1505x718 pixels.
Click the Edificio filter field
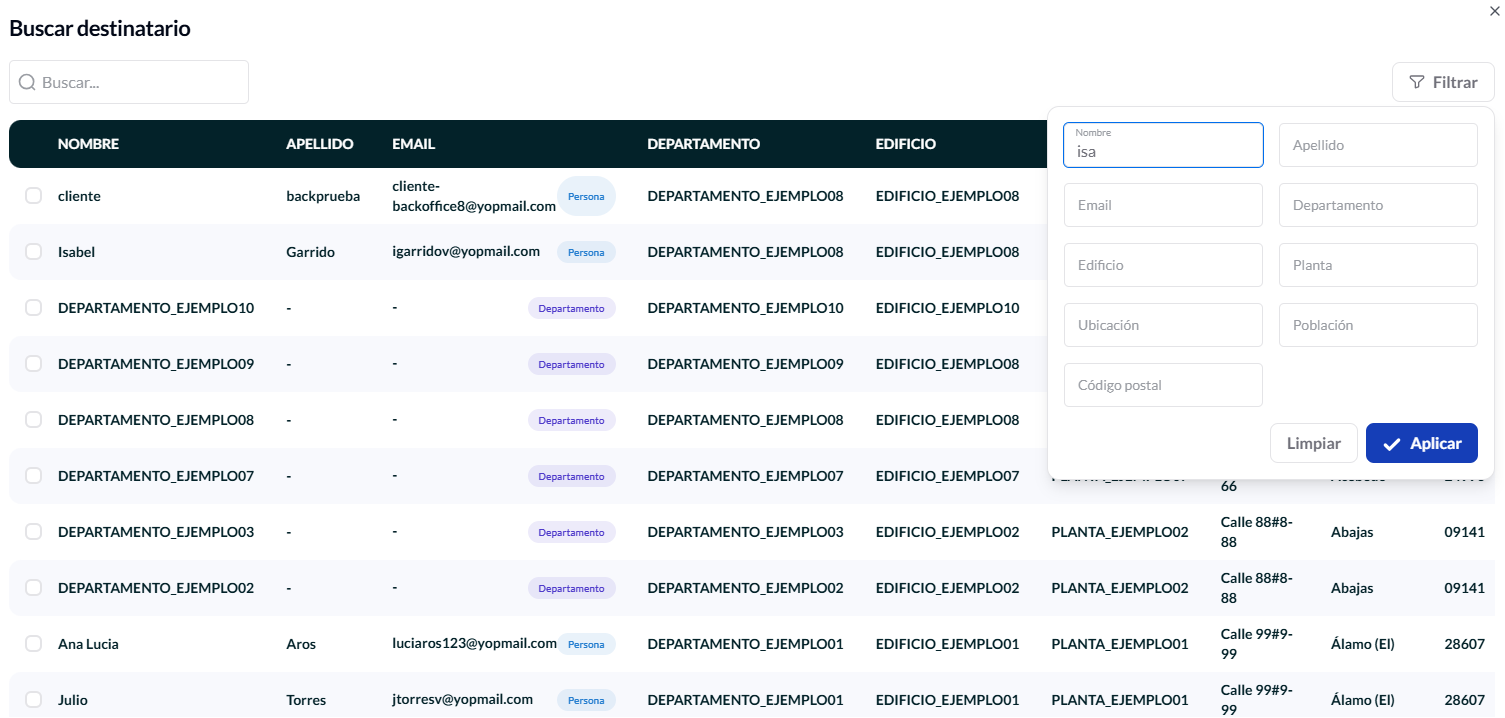point(1163,265)
